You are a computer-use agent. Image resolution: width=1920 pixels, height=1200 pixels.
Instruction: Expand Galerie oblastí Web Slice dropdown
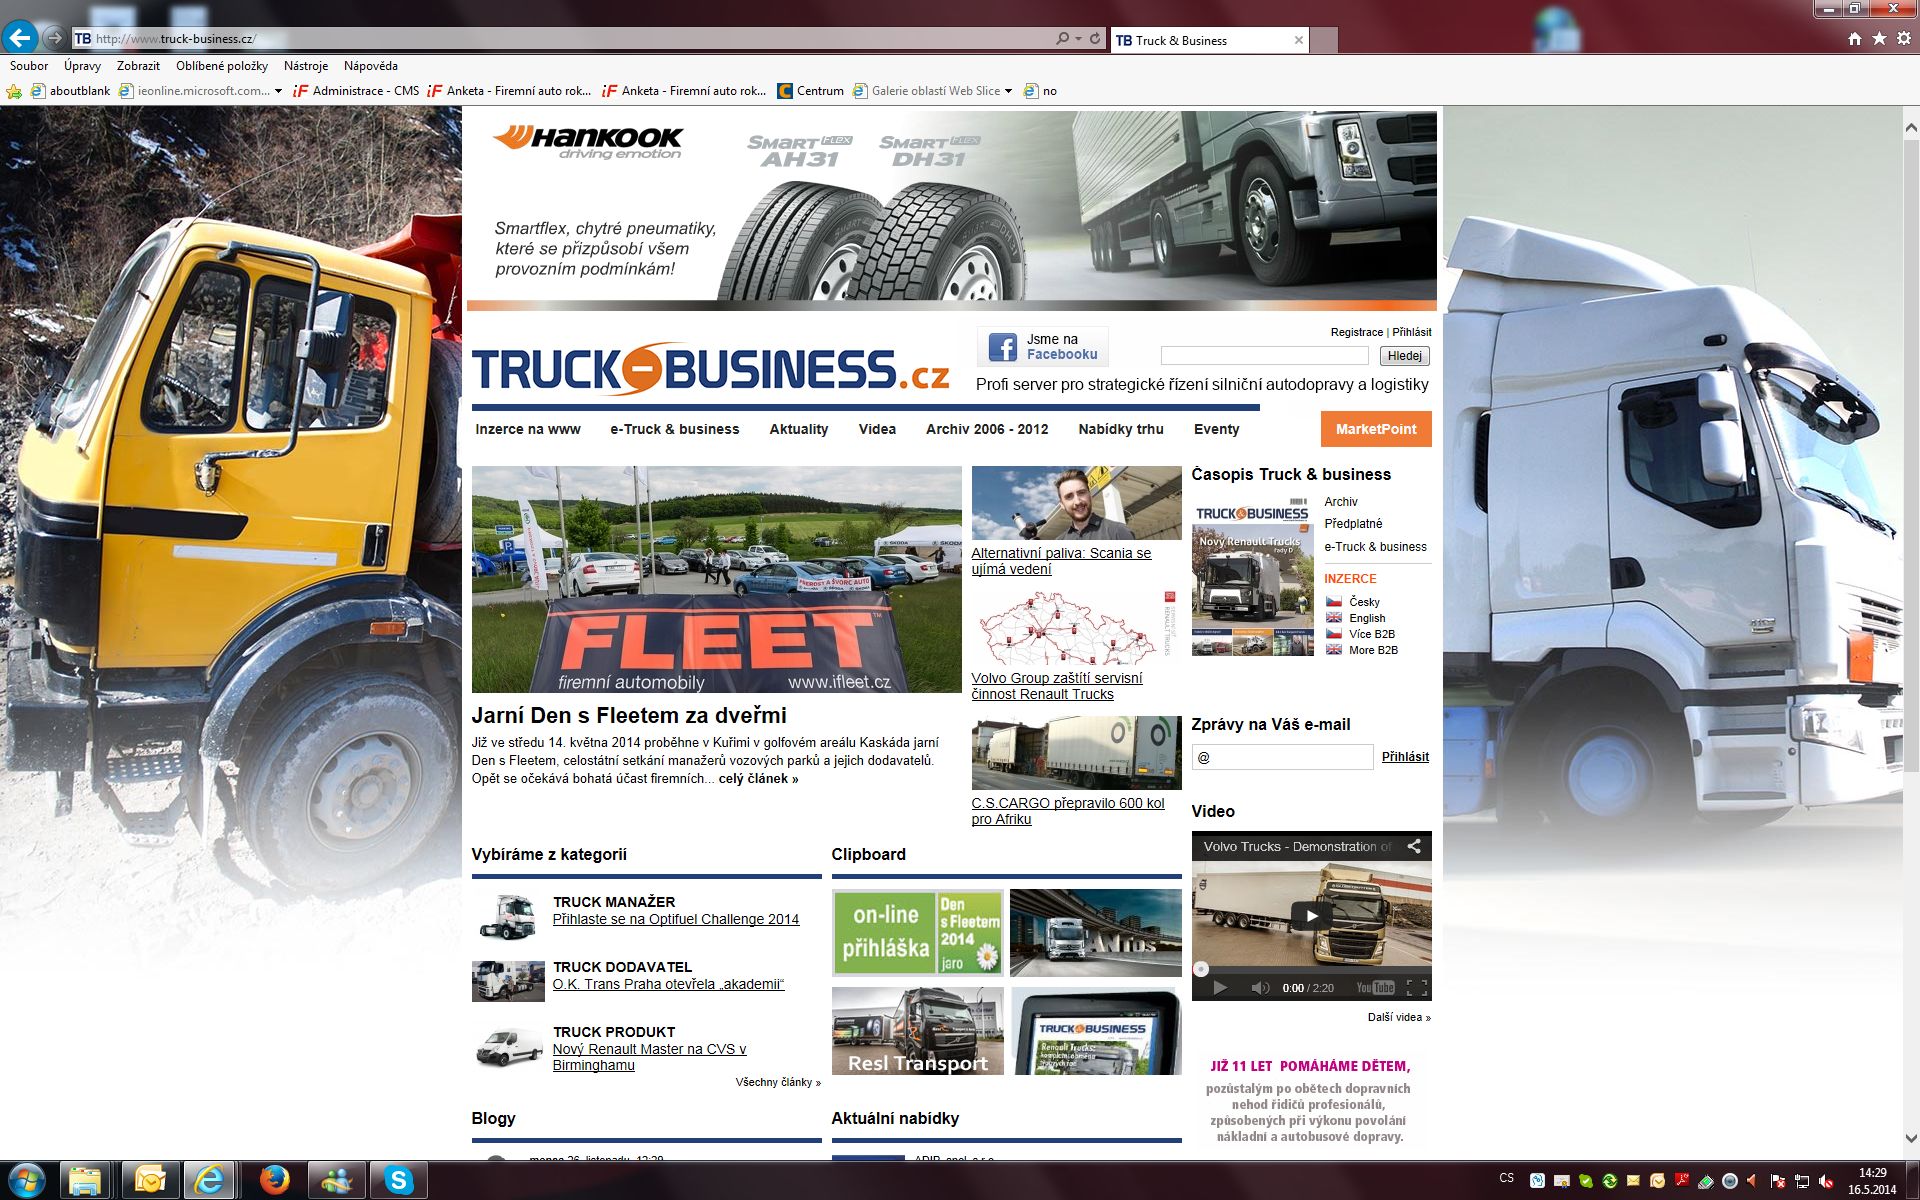click(1008, 91)
